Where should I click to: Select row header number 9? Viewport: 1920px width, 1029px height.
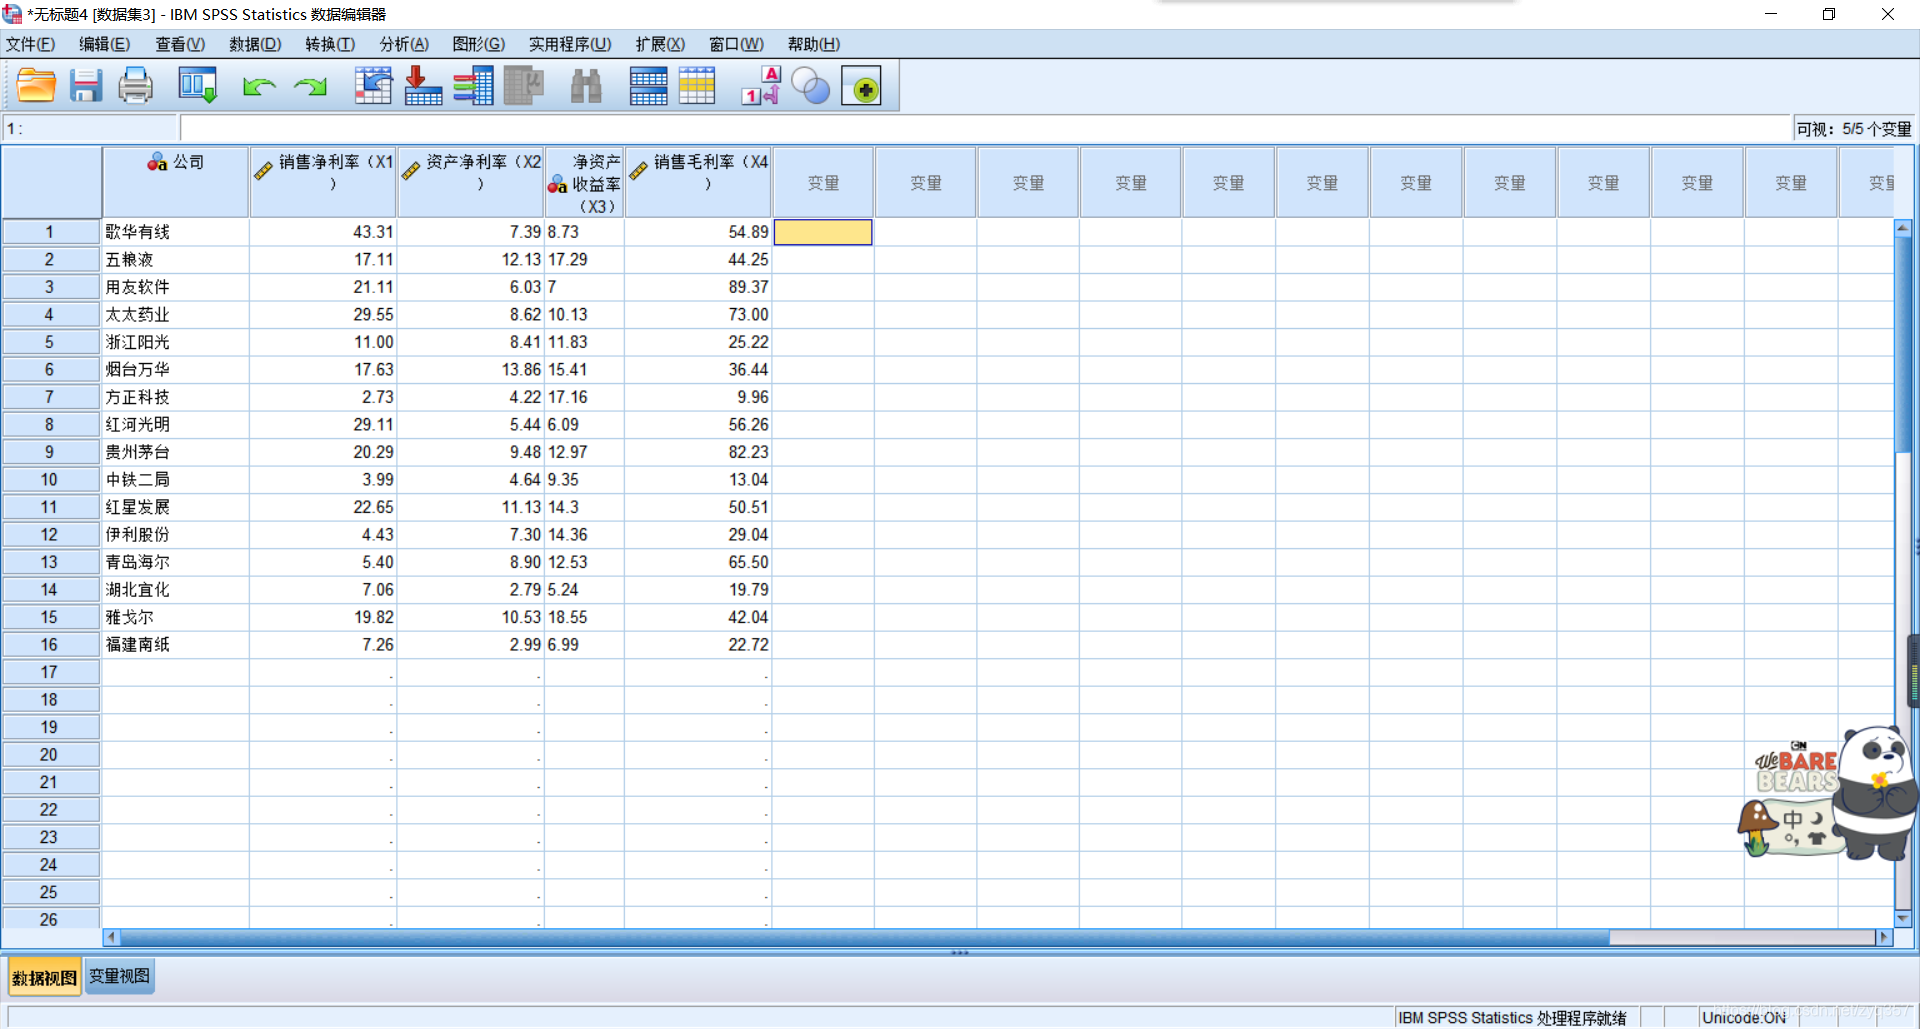click(x=50, y=452)
